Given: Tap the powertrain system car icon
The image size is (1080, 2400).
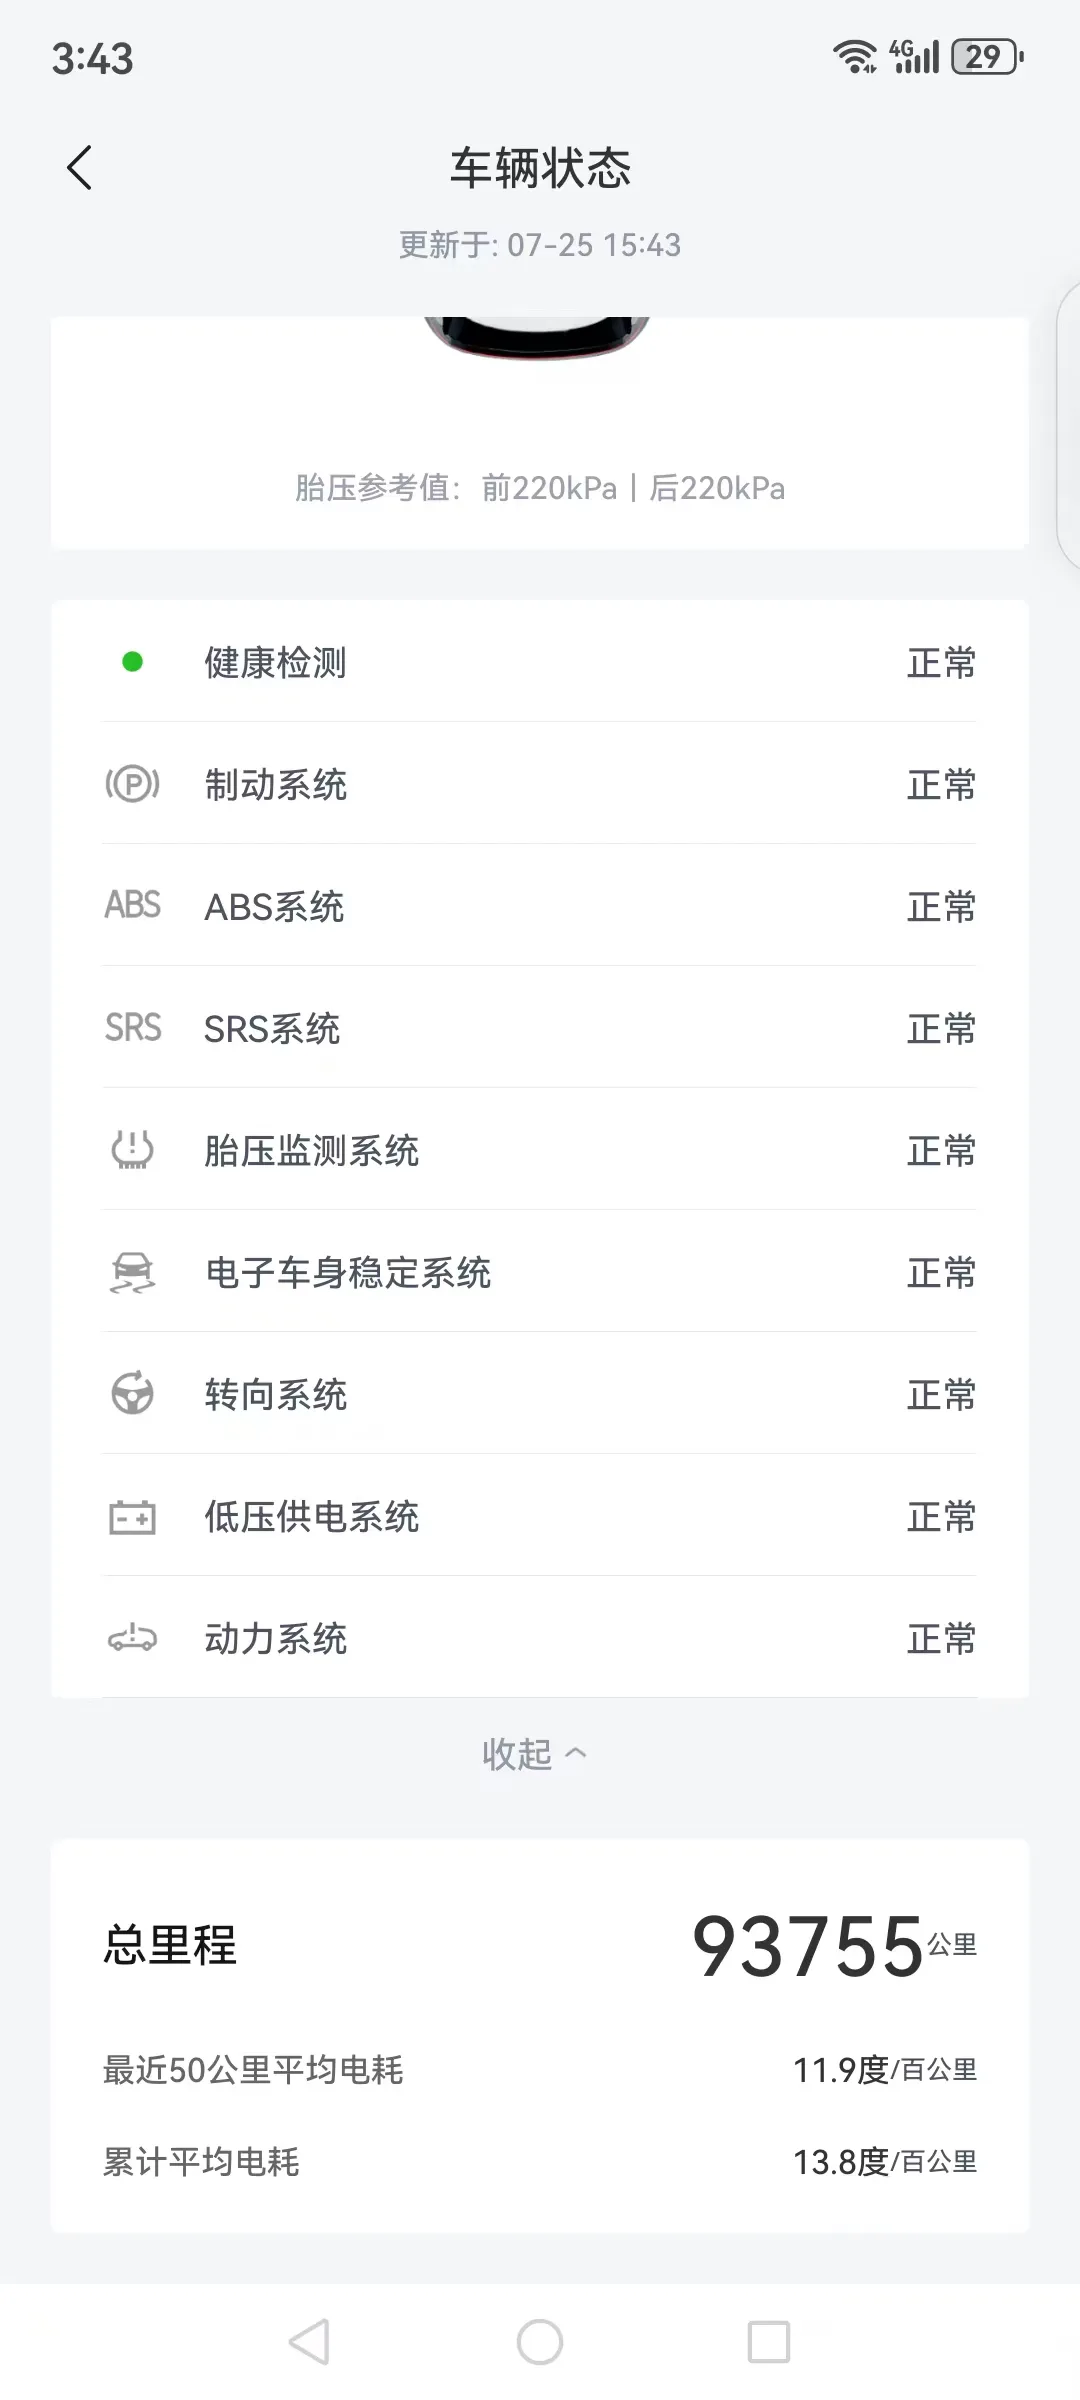Looking at the screenshot, I should 132,1639.
